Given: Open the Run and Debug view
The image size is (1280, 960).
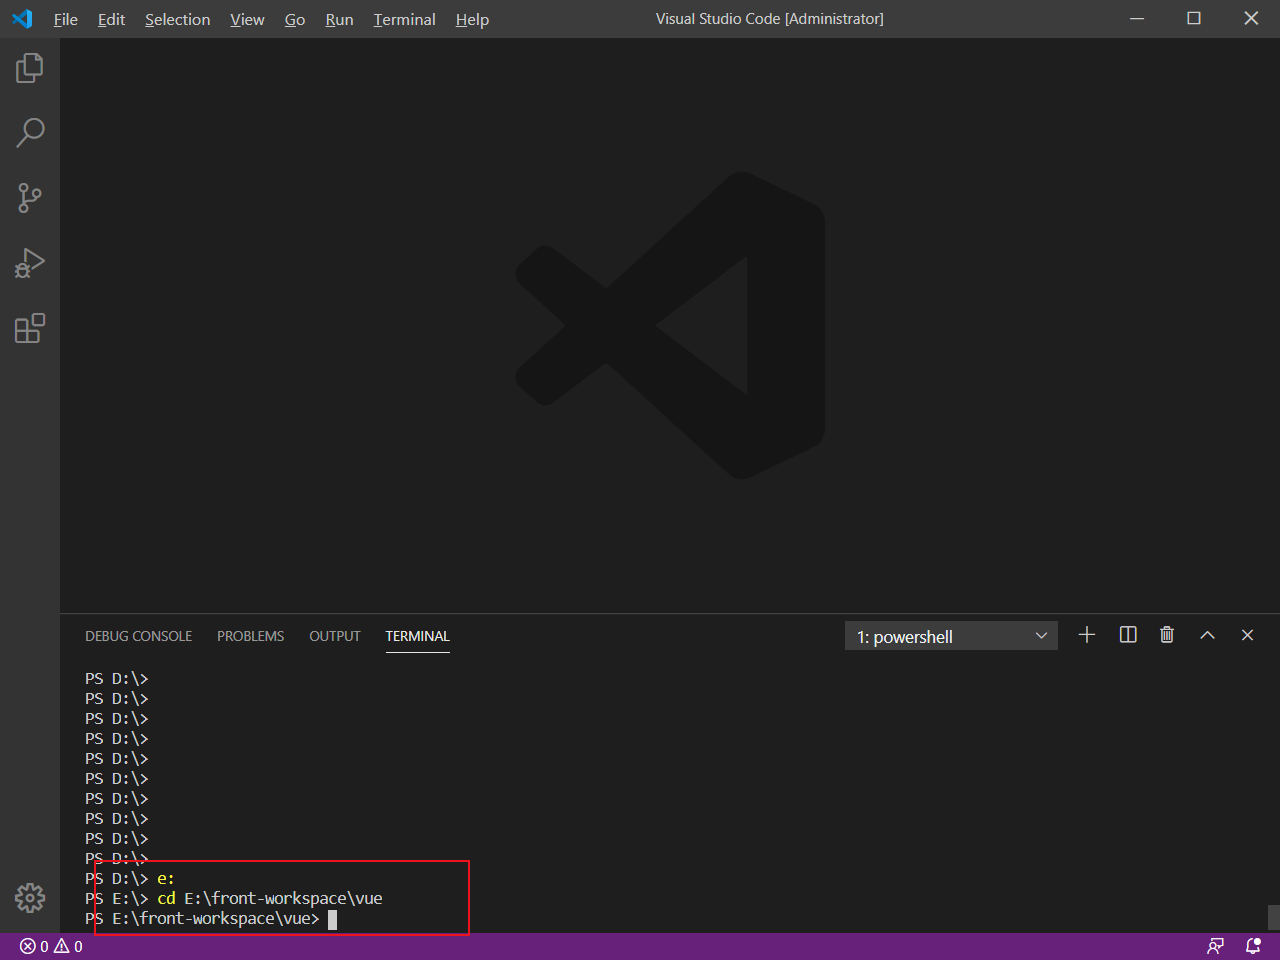Looking at the screenshot, I should [30, 263].
